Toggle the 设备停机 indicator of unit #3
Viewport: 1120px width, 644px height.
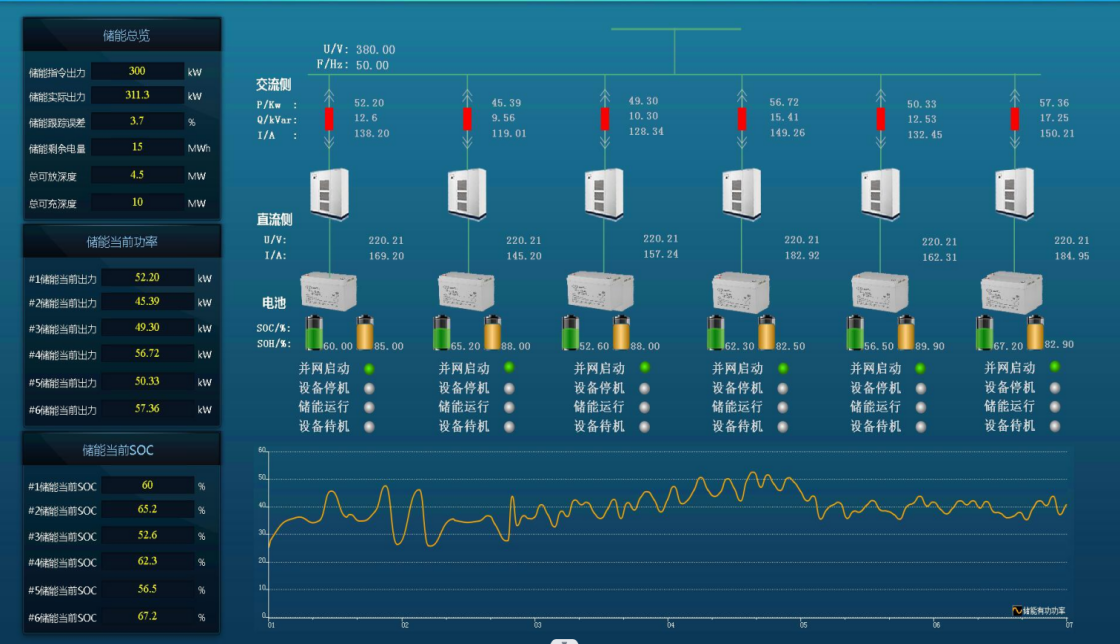tap(644, 388)
